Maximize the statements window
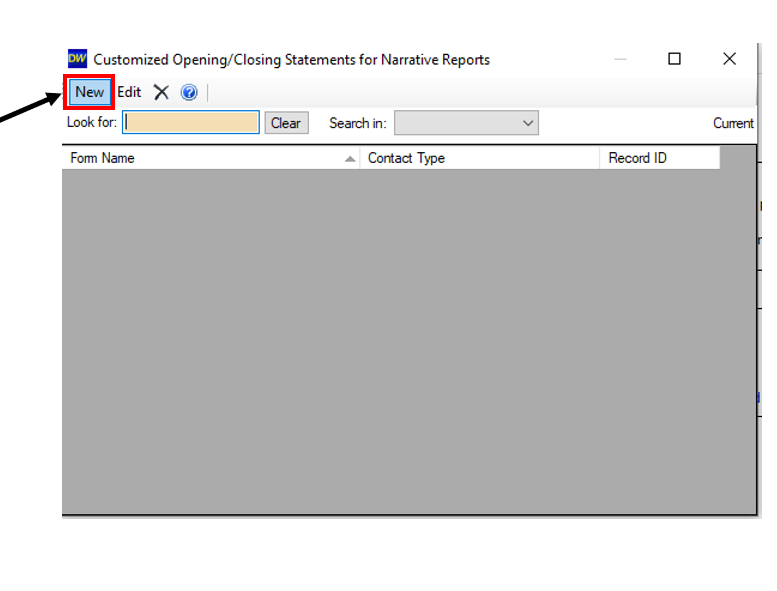777x591 pixels. pyautogui.click(x=674, y=59)
